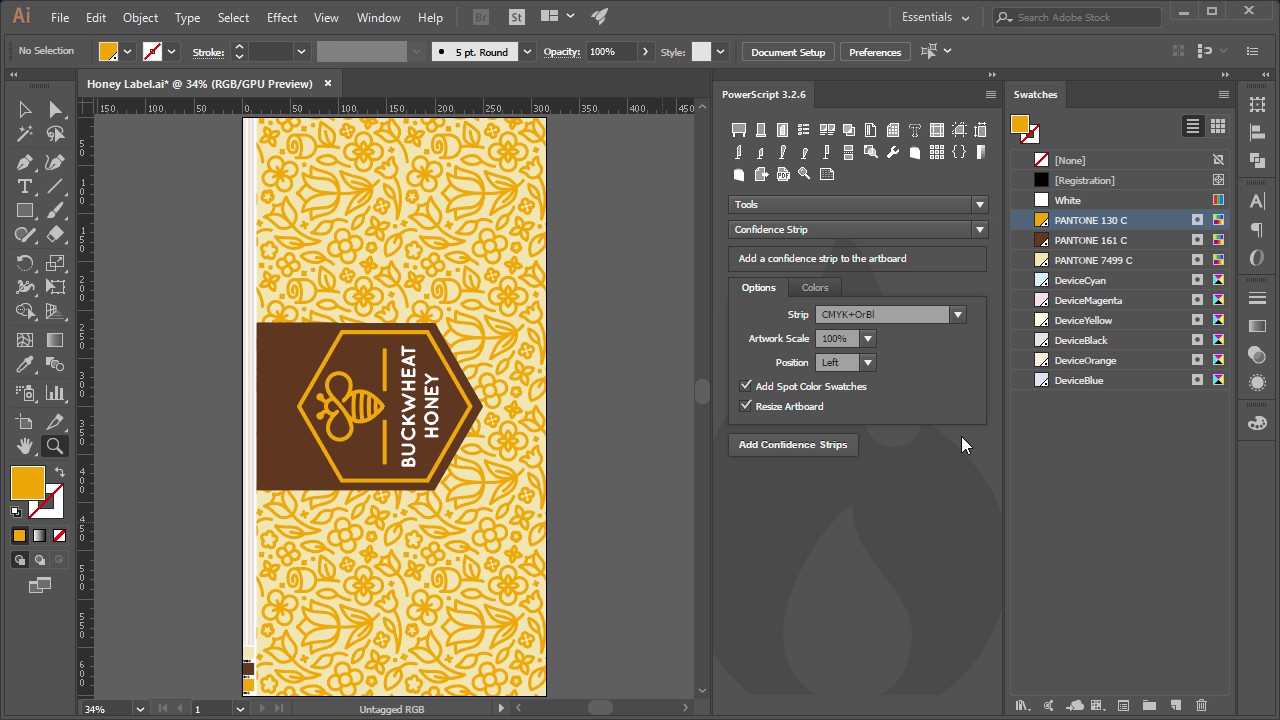Click the Preferences button
Viewport: 1280px width, 720px height.
875,52
